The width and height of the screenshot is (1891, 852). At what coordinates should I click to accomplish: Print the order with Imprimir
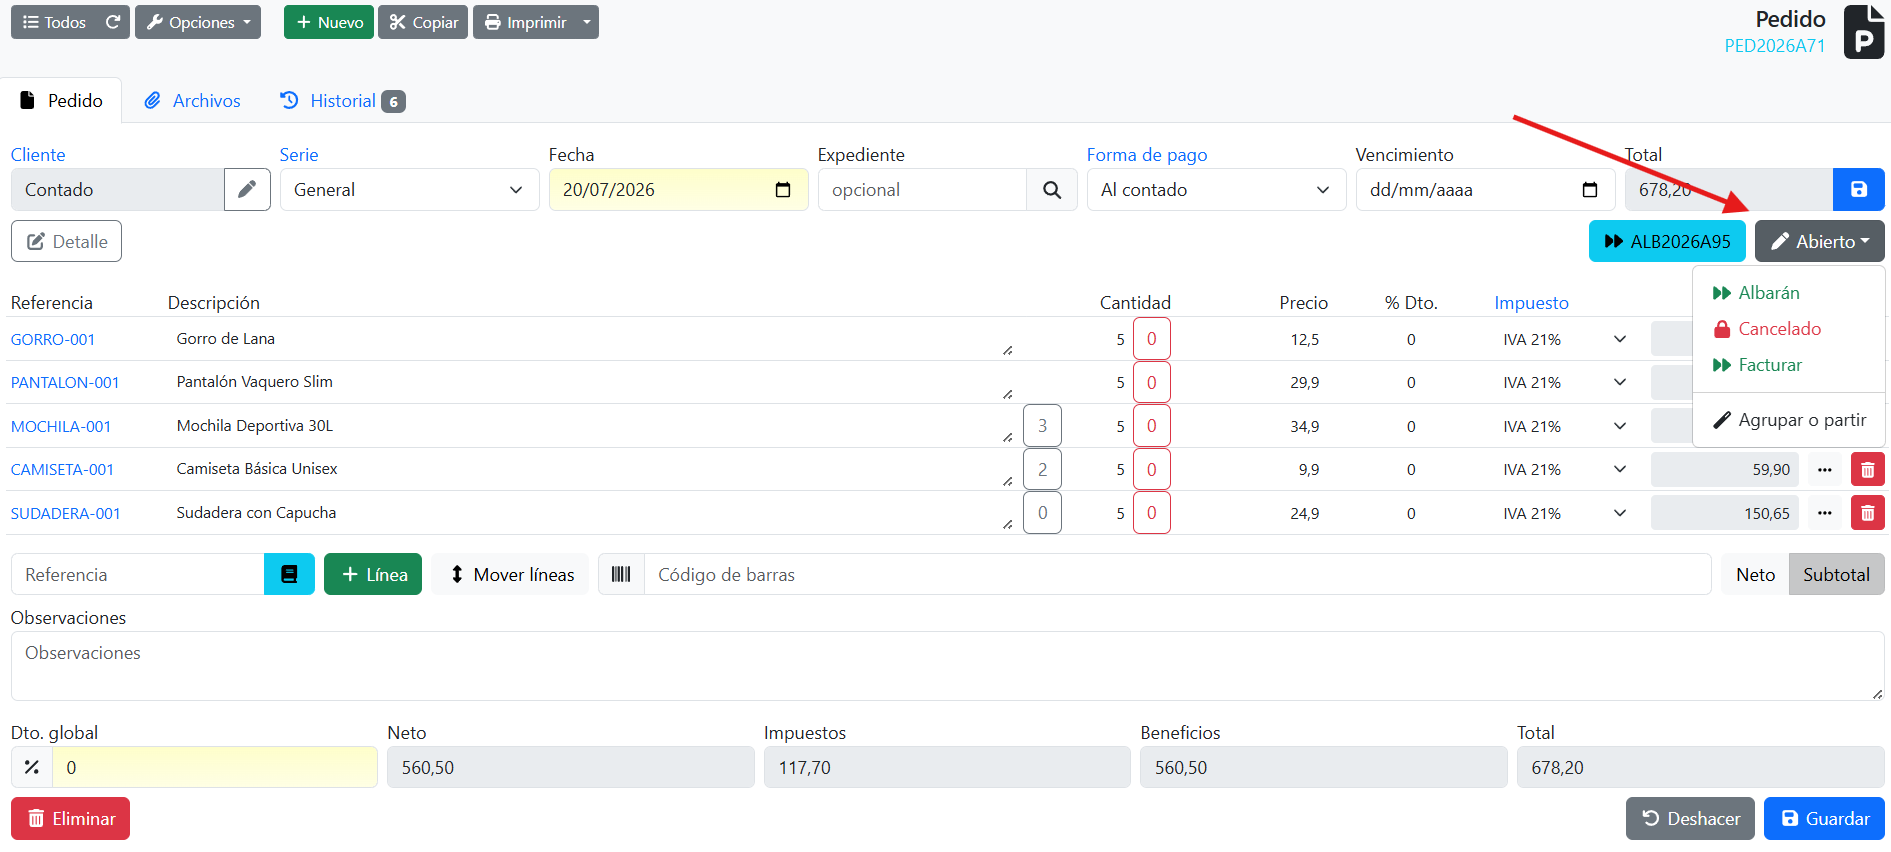pos(525,22)
